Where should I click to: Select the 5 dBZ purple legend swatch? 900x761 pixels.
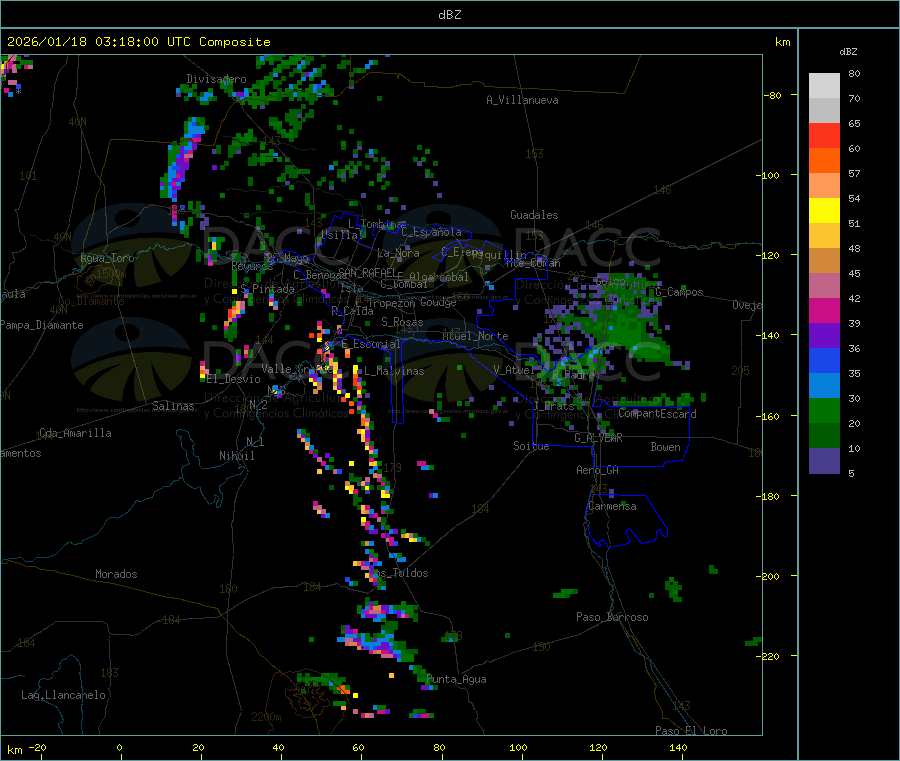click(x=824, y=461)
